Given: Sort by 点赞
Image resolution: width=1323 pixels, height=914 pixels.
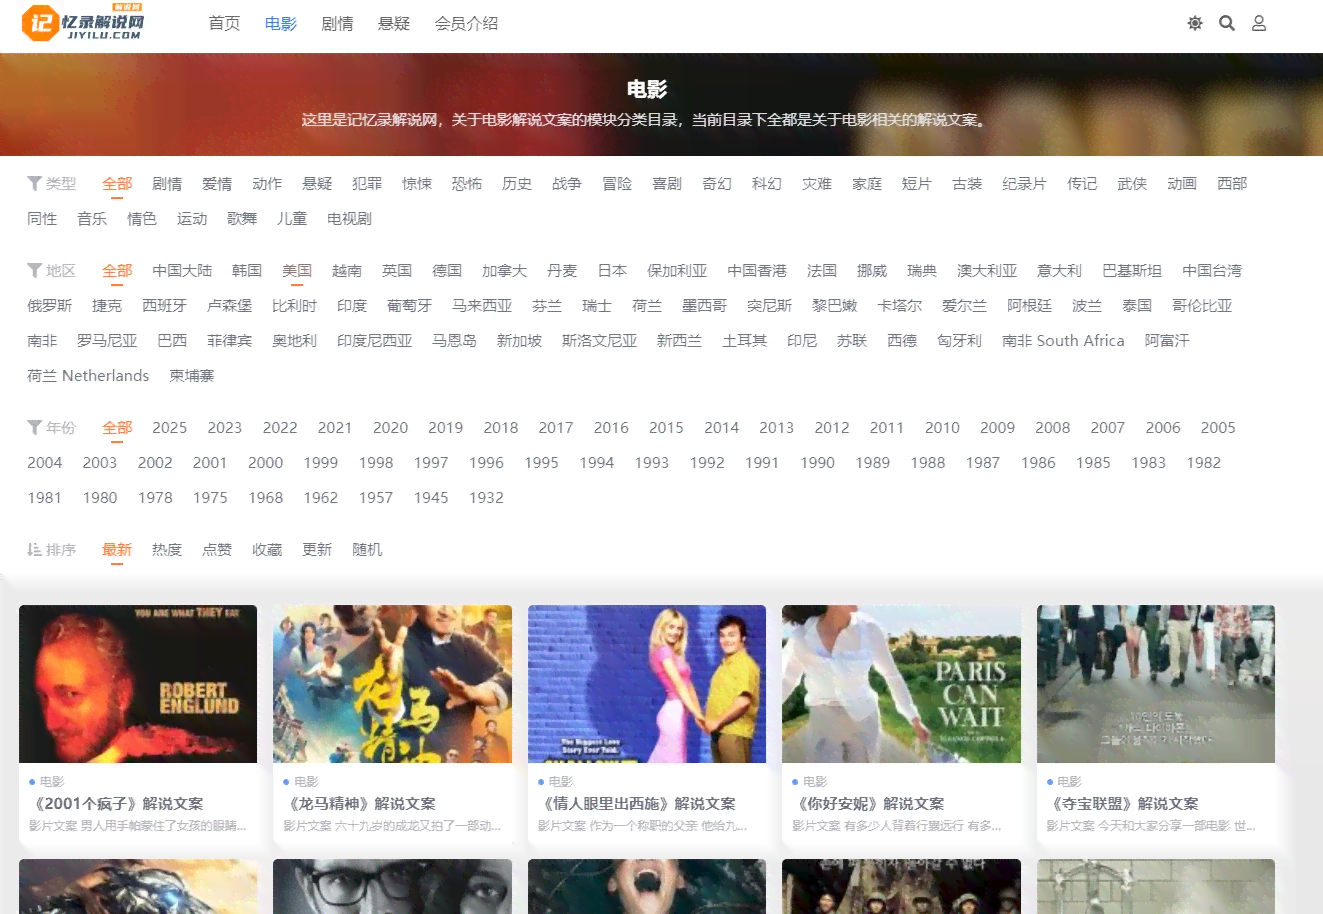Looking at the screenshot, I should [217, 550].
